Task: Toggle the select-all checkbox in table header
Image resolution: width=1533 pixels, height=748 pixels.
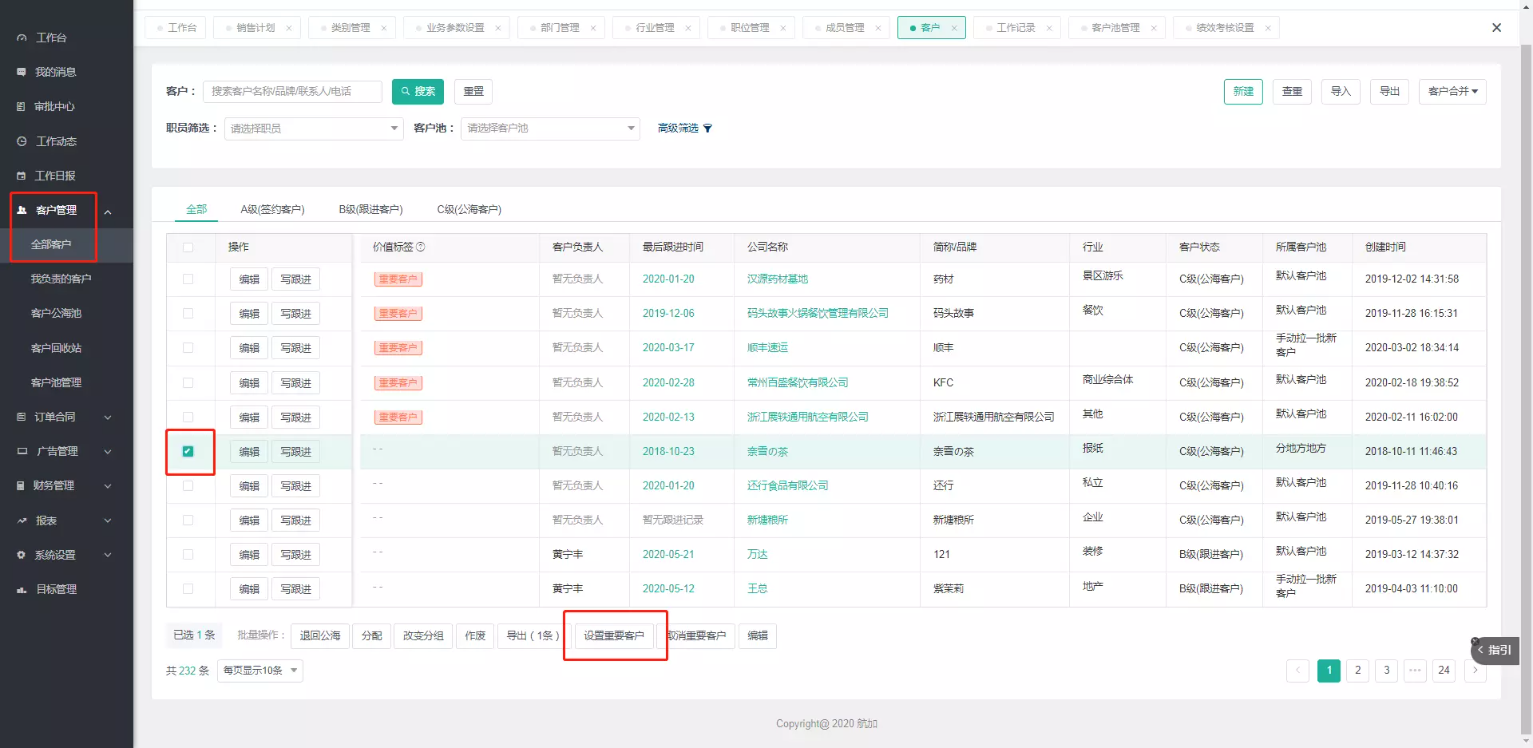Action: [x=188, y=247]
